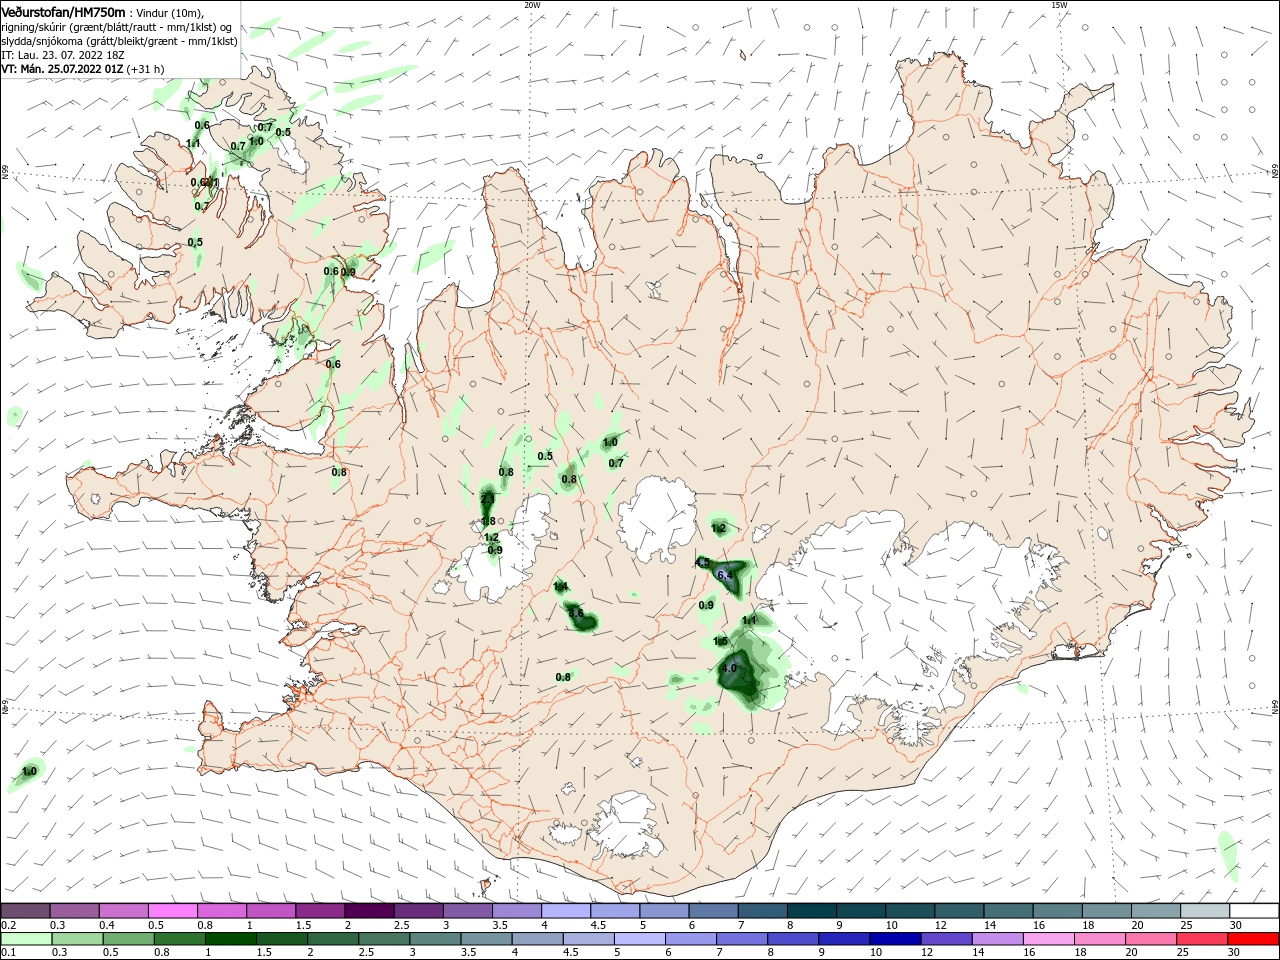Screen dimensions: 1280x960
Task: Click the 15W longitude label
Action: coord(1059,5)
